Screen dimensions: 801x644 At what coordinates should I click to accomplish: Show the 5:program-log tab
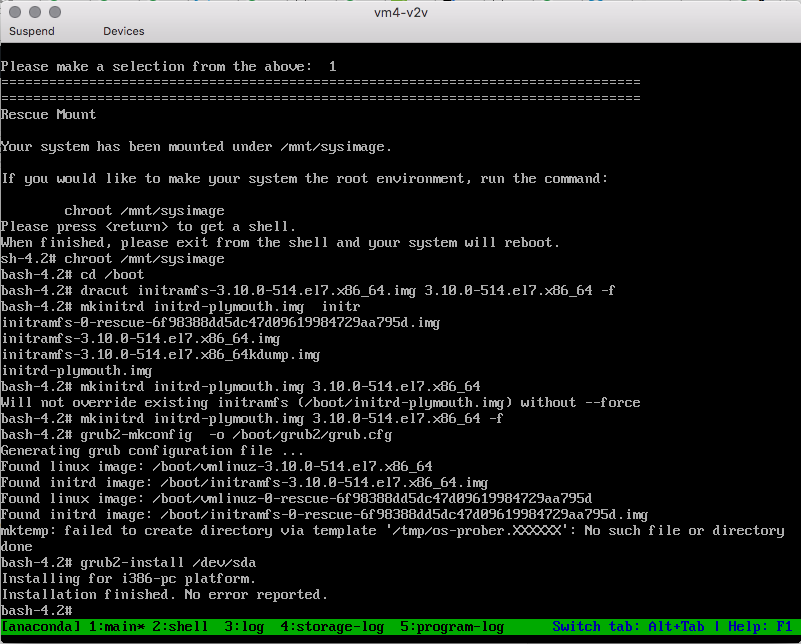(452, 627)
